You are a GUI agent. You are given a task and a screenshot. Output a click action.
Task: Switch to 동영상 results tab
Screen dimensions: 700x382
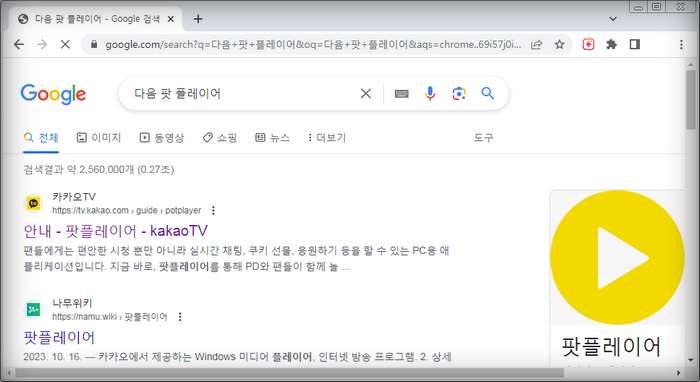pyautogui.click(x=162, y=137)
